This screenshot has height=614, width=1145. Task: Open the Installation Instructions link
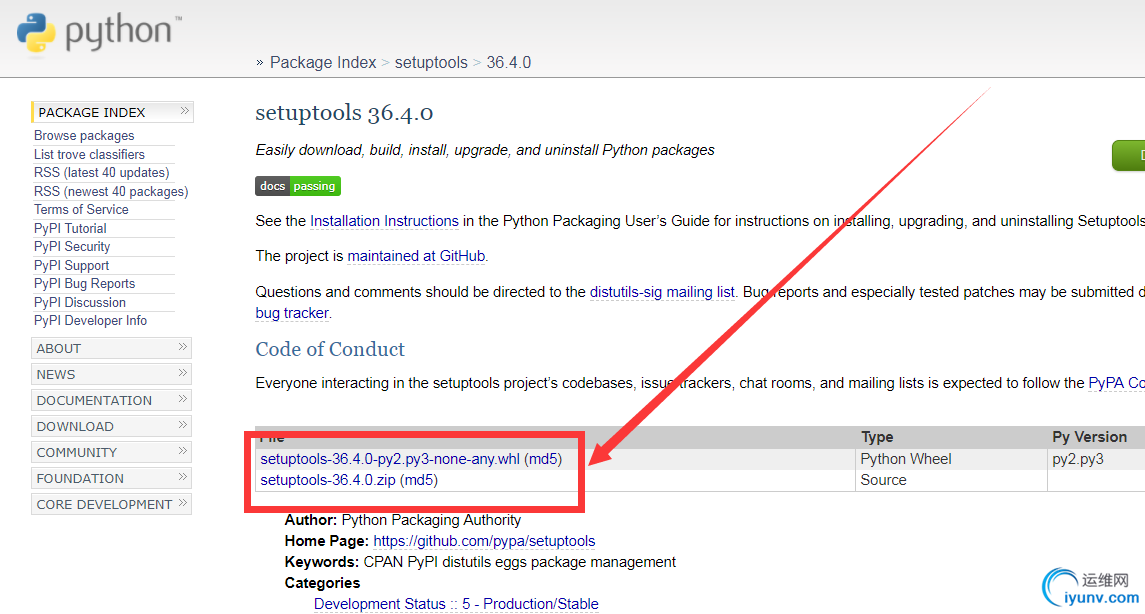point(384,221)
